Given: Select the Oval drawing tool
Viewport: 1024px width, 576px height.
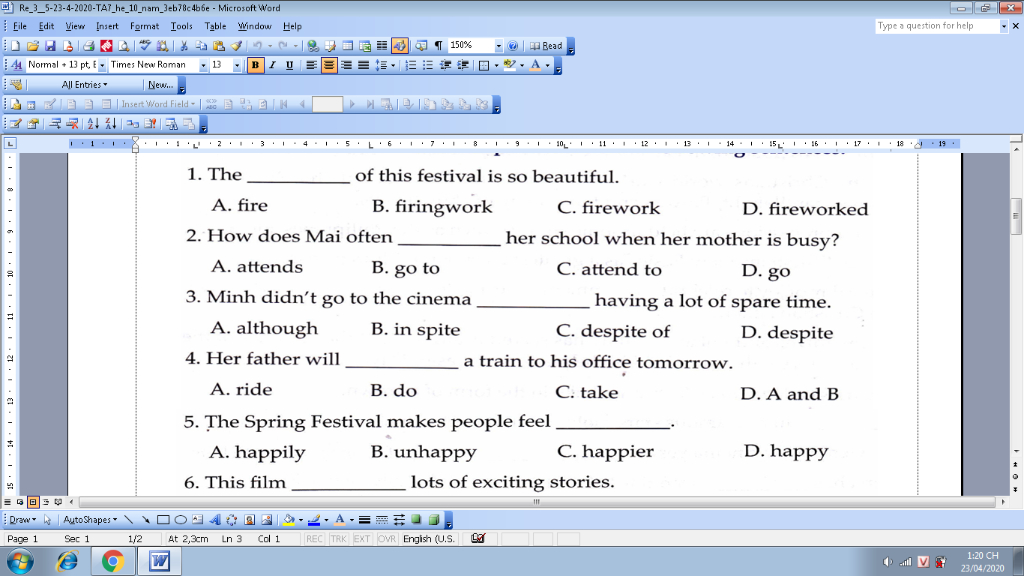Looking at the screenshot, I should point(181,520).
